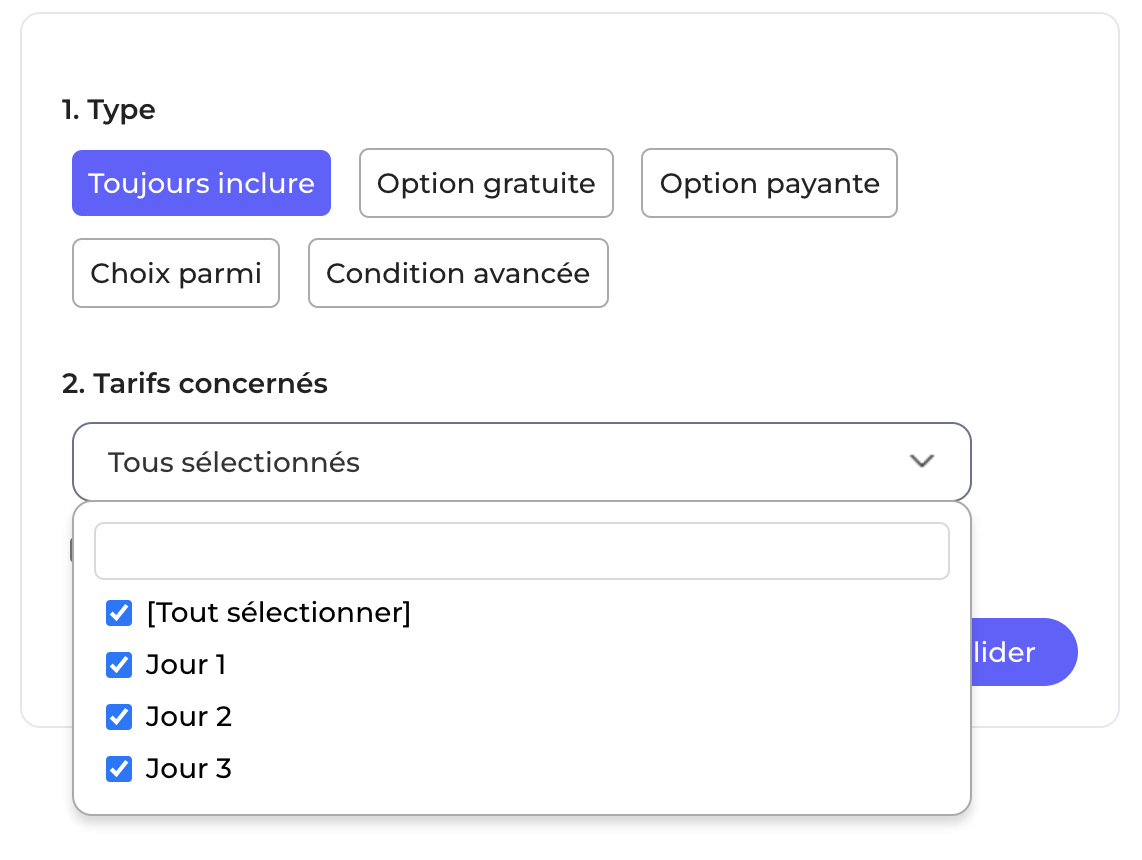Click the chevron arrow of the Tarifs dropdown
The image size is (1142, 860).
tap(921, 461)
